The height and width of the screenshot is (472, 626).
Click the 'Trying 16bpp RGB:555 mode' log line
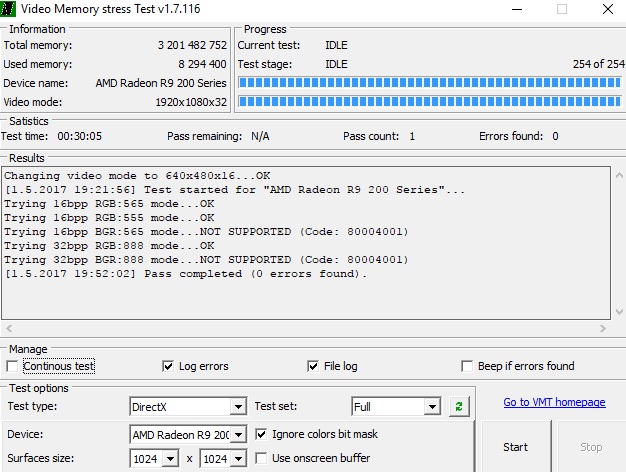pyautogui.click(x=109, y=218)
